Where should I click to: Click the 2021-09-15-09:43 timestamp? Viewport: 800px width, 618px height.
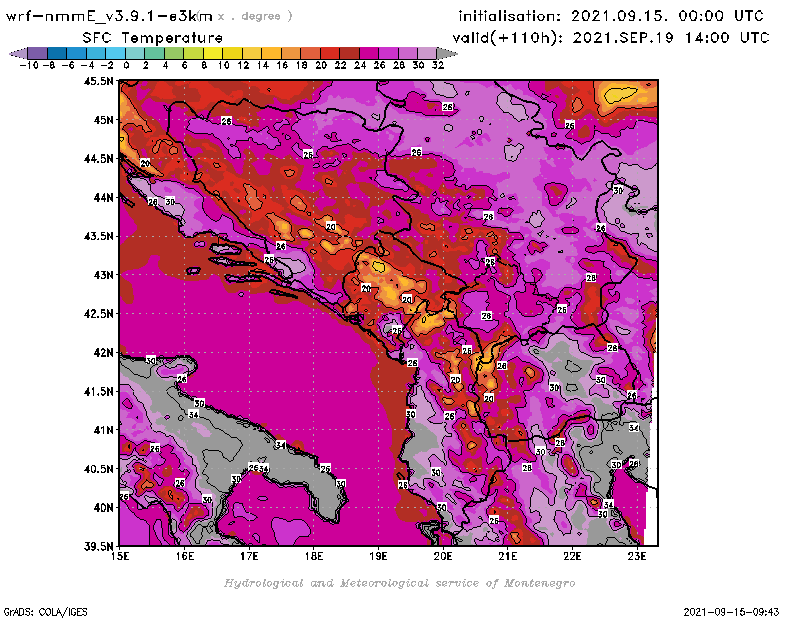738,610
